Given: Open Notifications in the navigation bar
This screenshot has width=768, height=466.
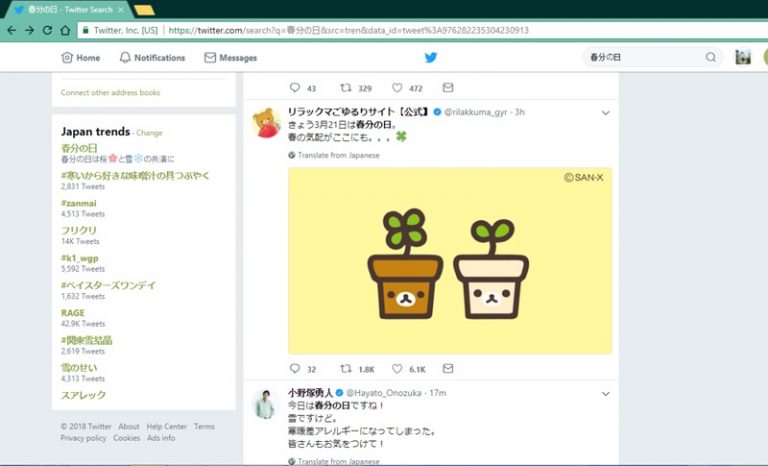Looking at the screenshot, I should pos(152,58).
